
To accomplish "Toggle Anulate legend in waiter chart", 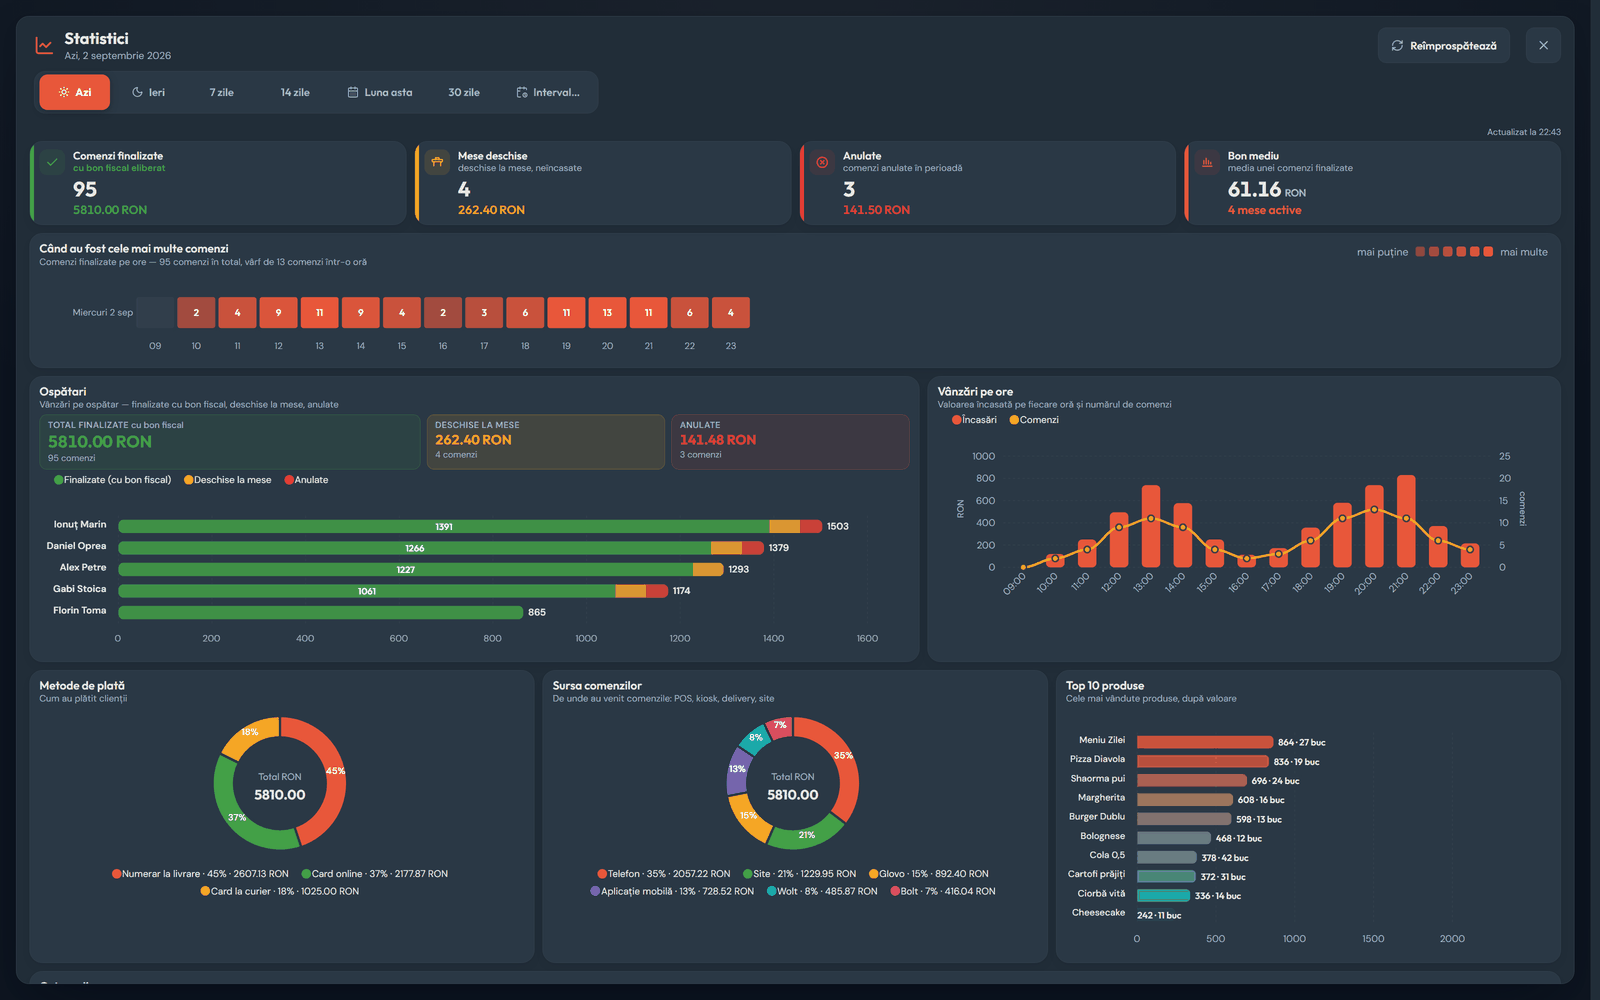I will 307,480.
